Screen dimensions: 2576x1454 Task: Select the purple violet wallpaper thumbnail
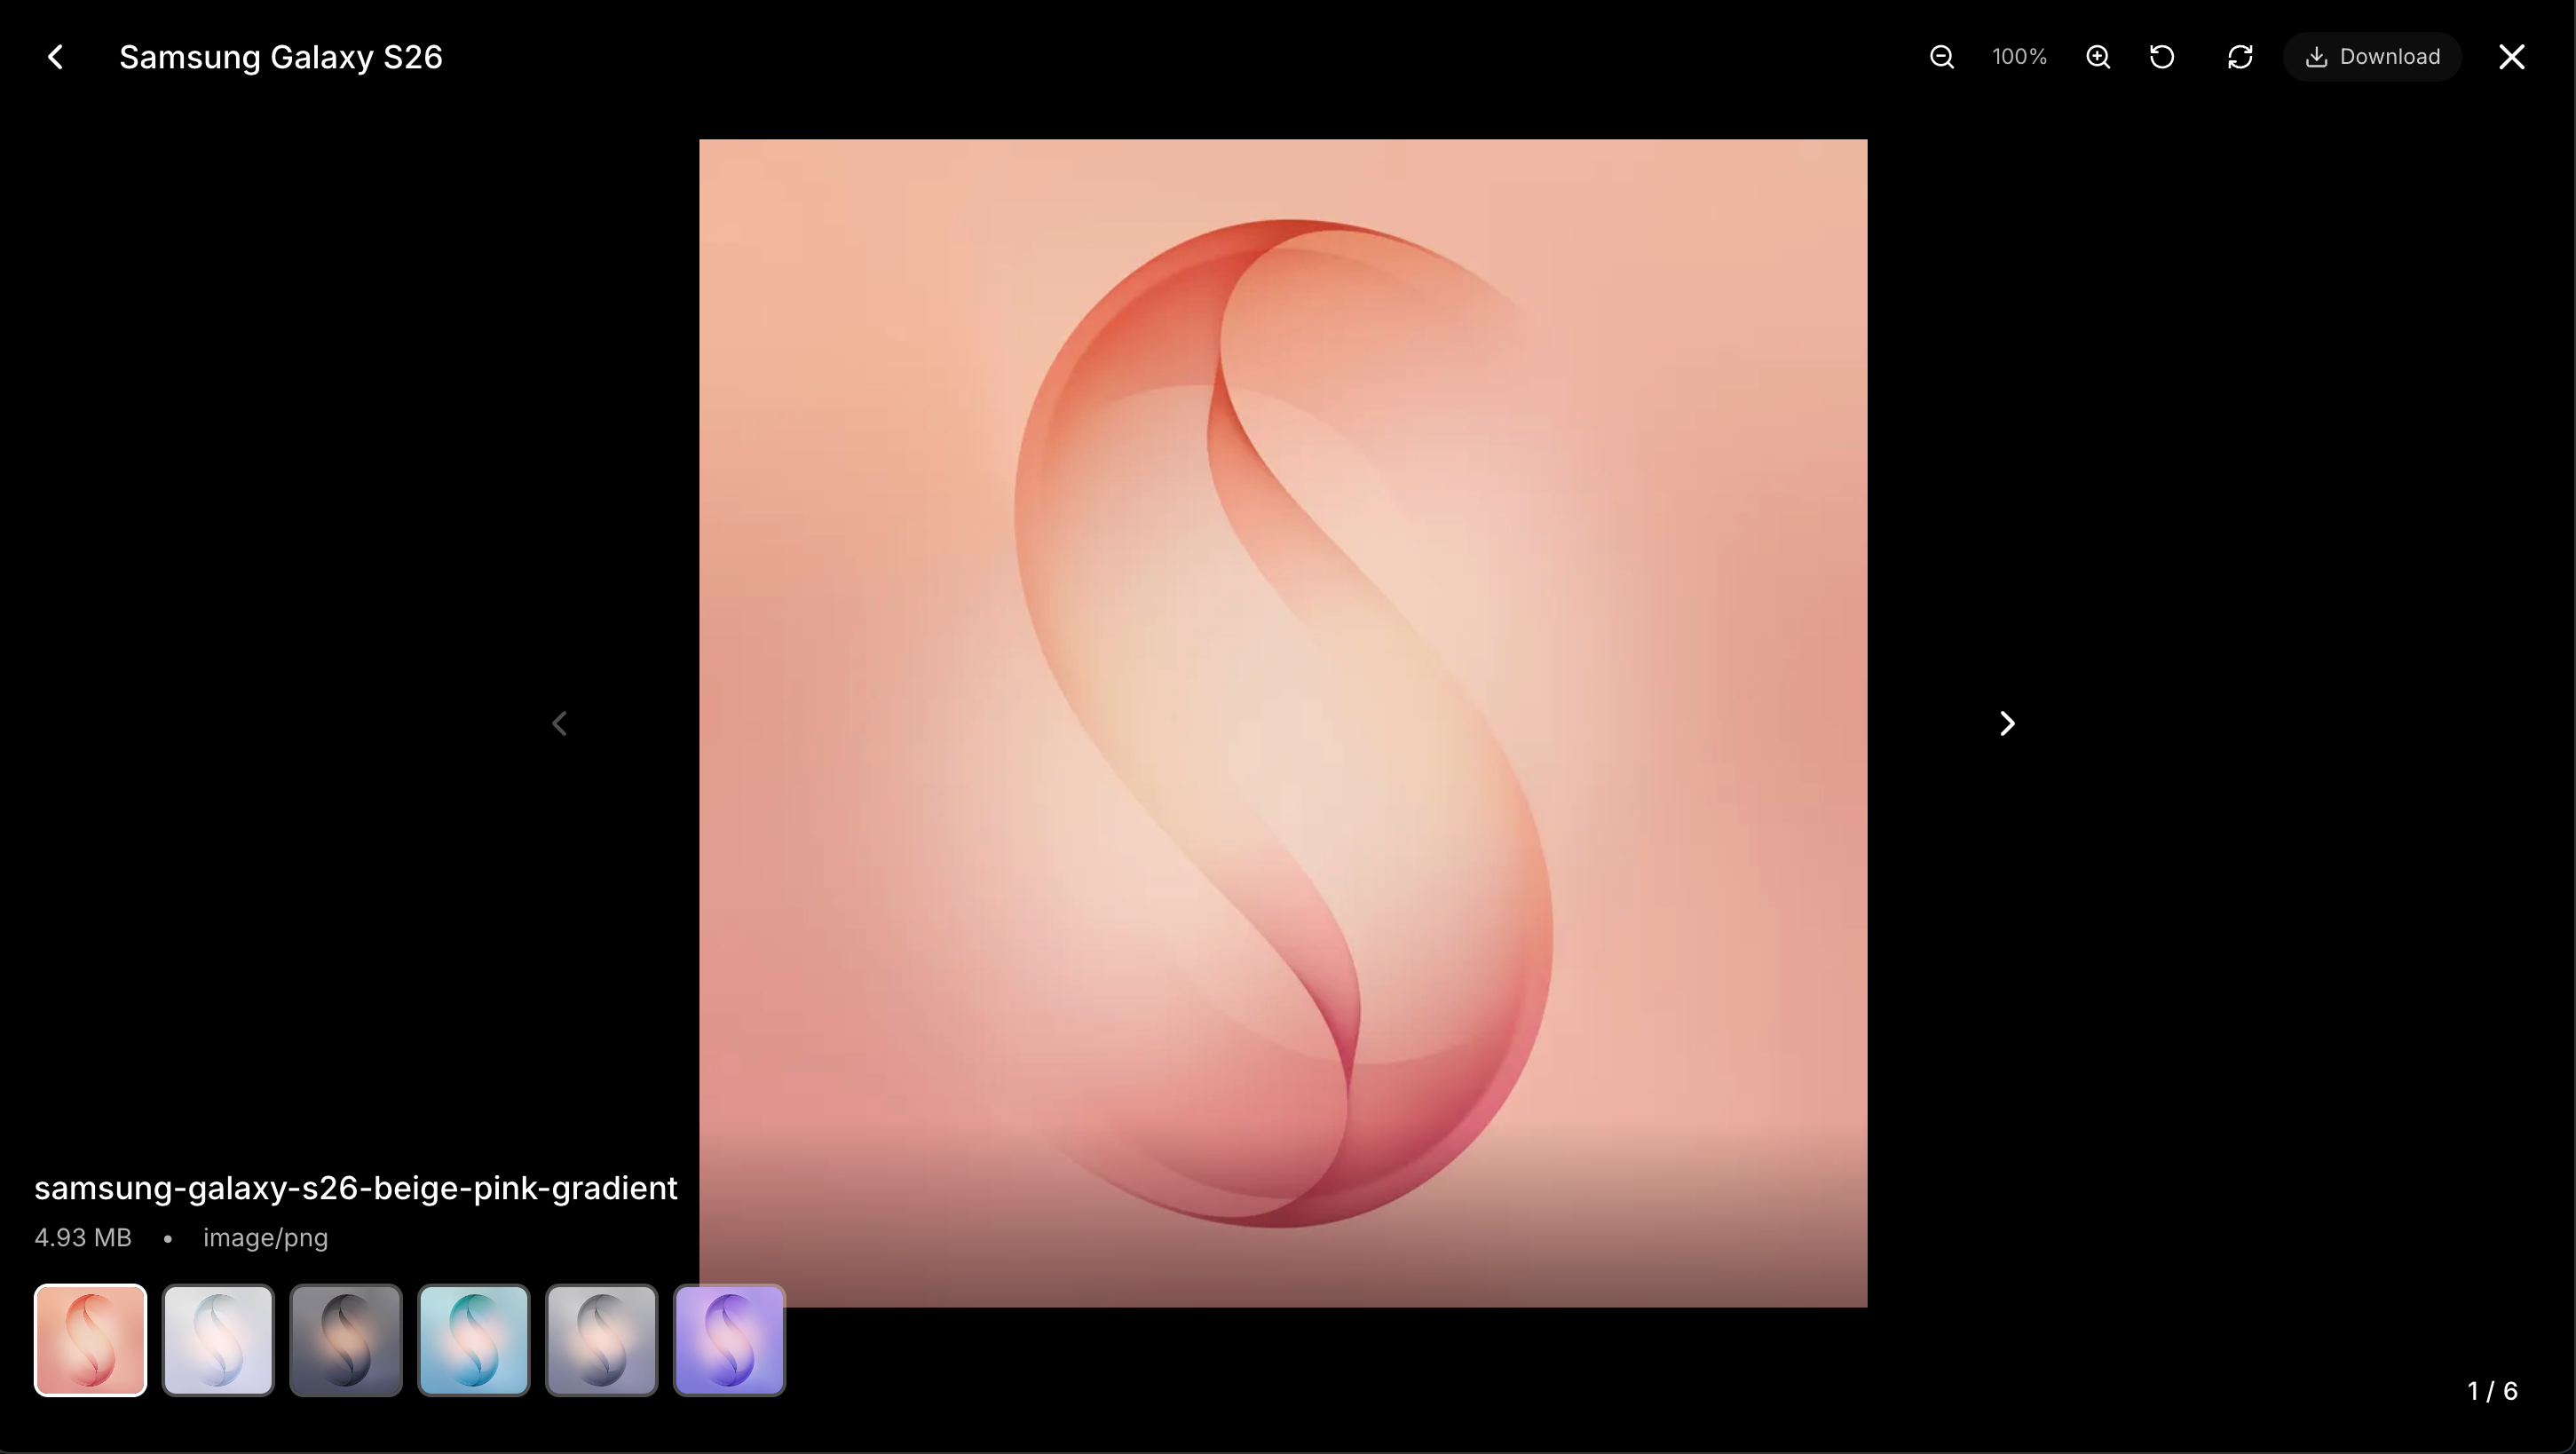point(730,1340)
